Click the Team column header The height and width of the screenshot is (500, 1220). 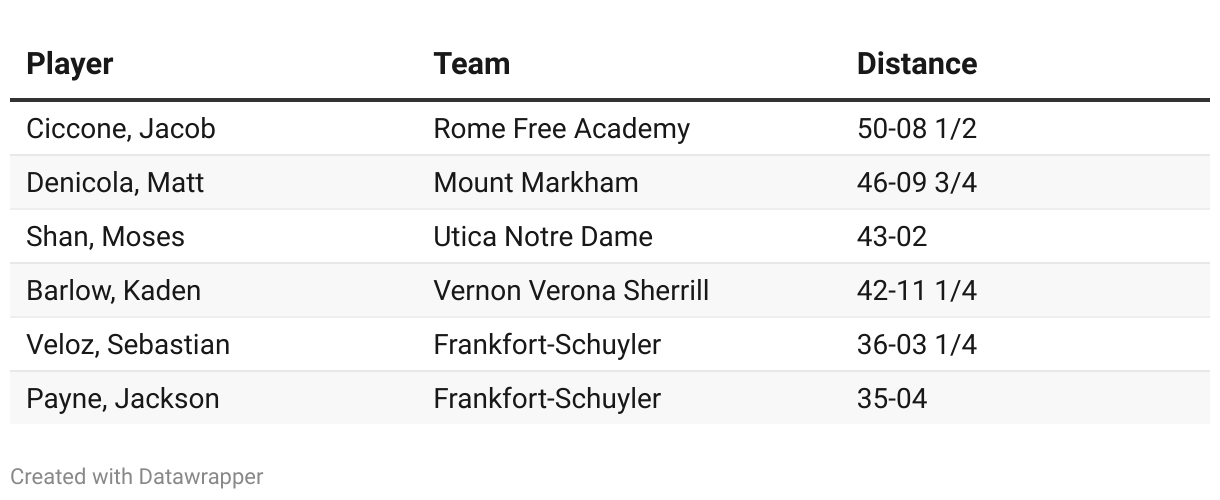tap(472, 64)
